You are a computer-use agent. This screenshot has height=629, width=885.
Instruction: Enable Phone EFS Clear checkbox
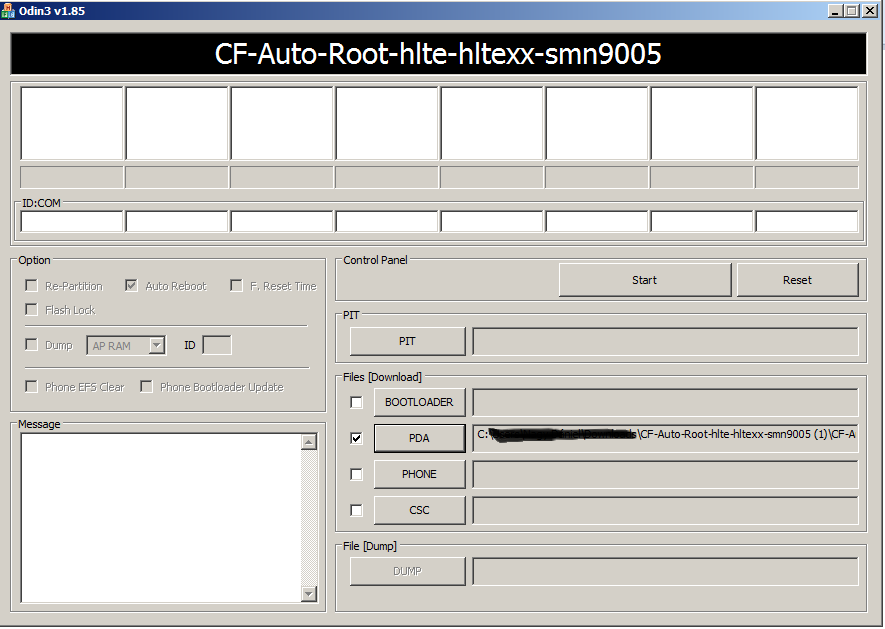pyautogui.click(x=32, y=386)
